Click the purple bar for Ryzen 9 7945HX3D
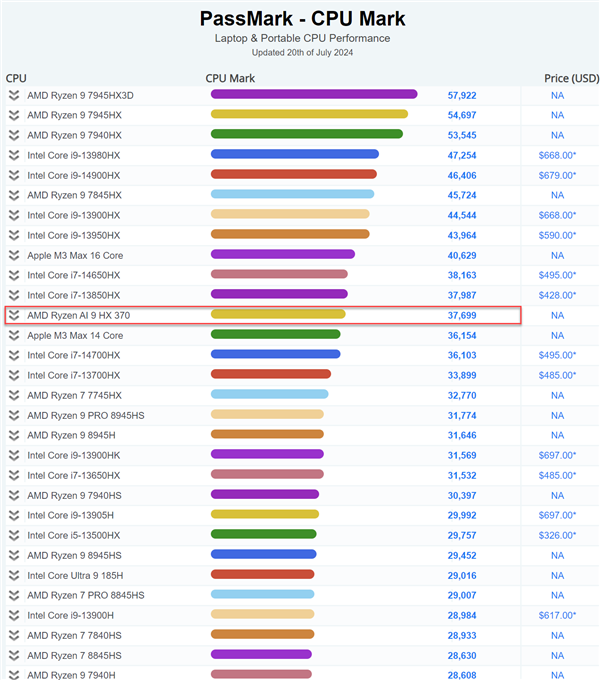Viewport: 600px width, 680px height. [x=313, y=95]
